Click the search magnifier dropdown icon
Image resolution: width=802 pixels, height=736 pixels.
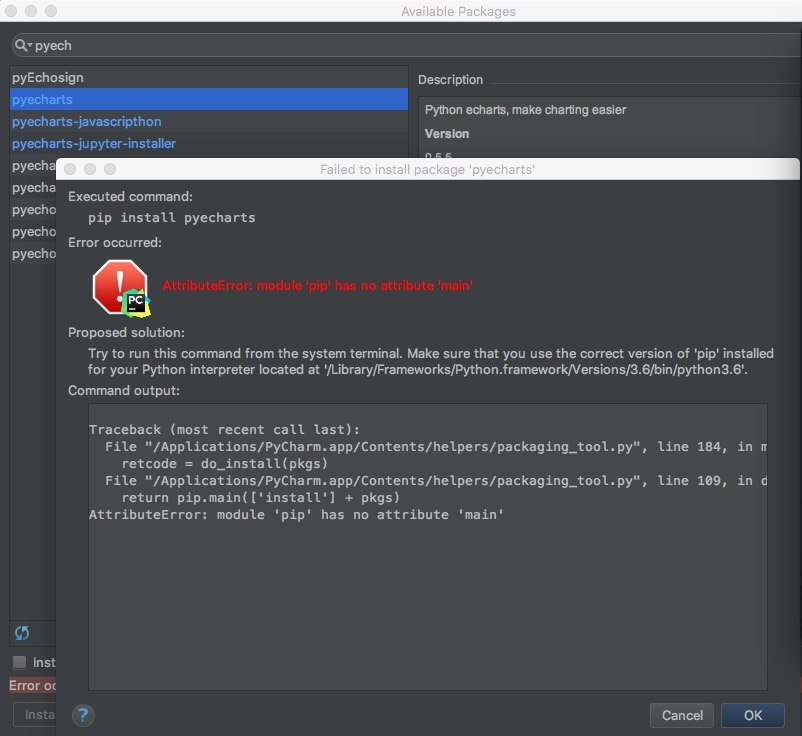[x=23, y=46]
